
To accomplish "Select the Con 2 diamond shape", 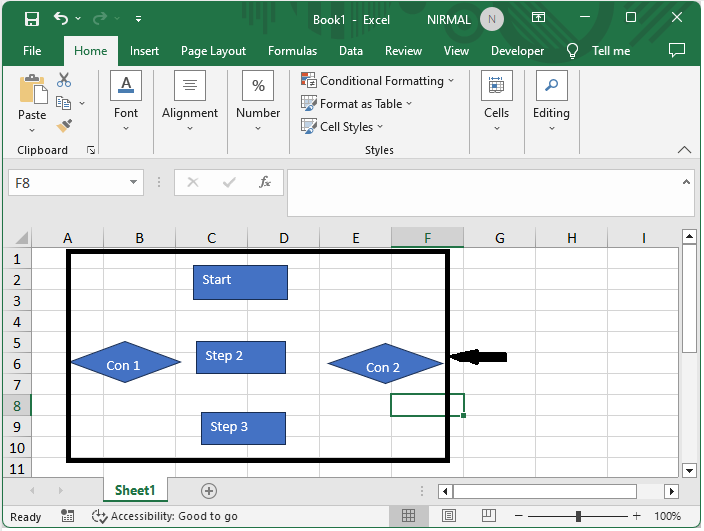I will click(385, 364).
